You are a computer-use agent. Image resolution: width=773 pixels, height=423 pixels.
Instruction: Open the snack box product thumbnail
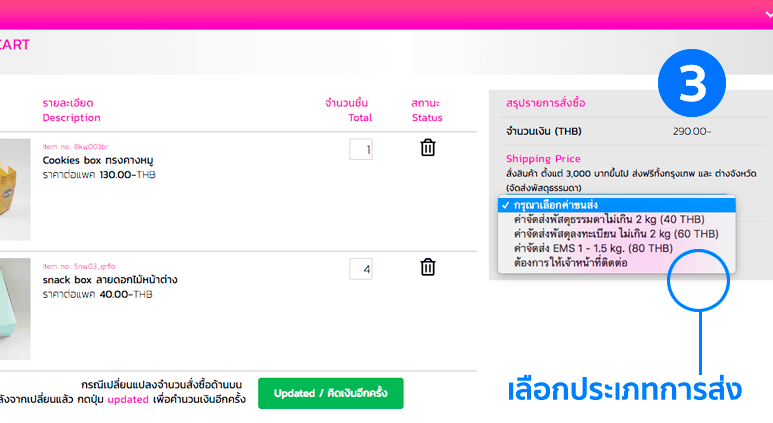[x=15, y=309]
